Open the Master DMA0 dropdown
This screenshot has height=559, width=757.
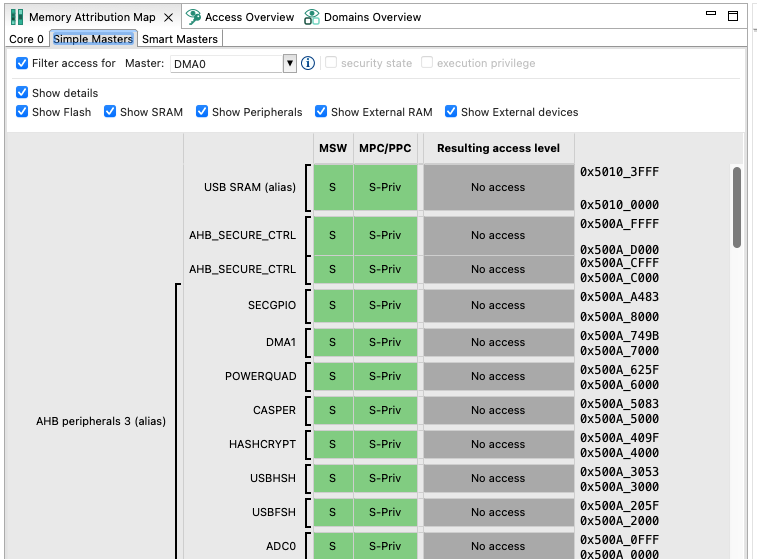[x=290, y=63]
